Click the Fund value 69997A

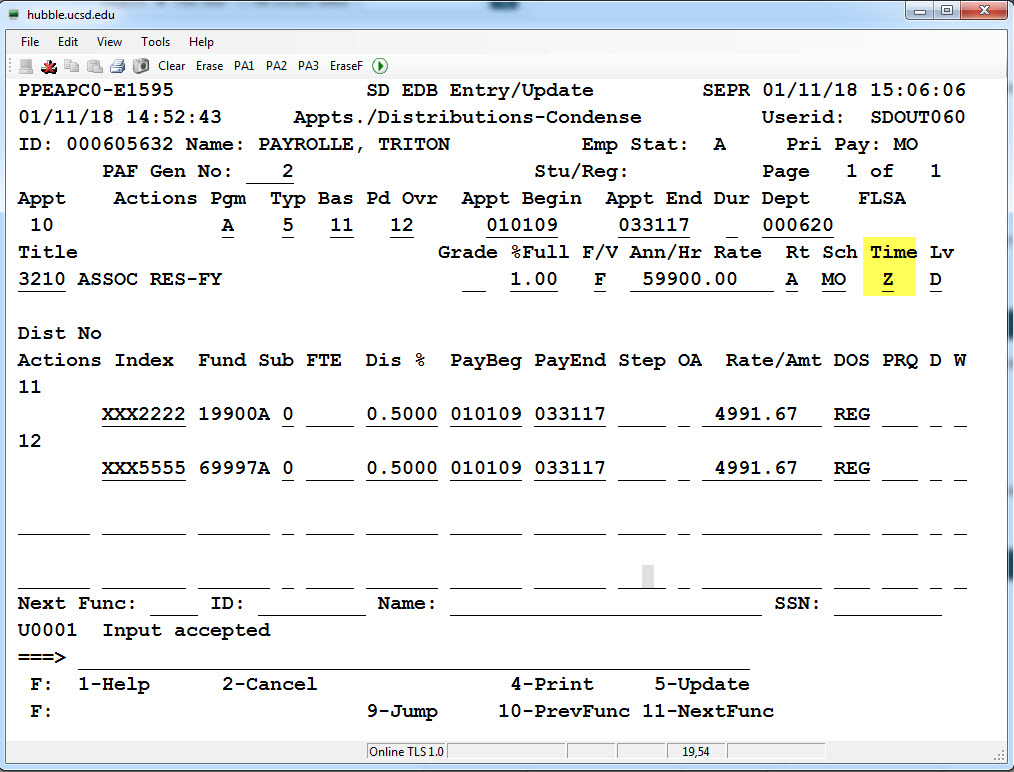click(234, 469)
